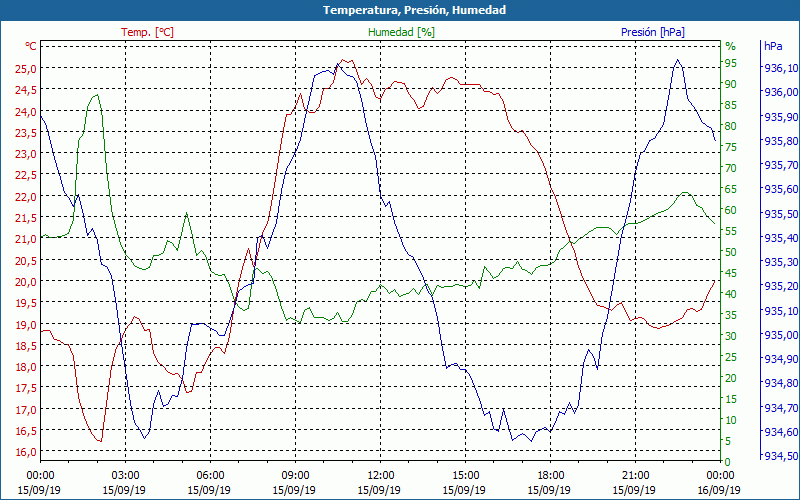Click the "16/09/19" date label
Image resolution: width=800 pixels, height=500 pixels.
(x=719, y=490)
